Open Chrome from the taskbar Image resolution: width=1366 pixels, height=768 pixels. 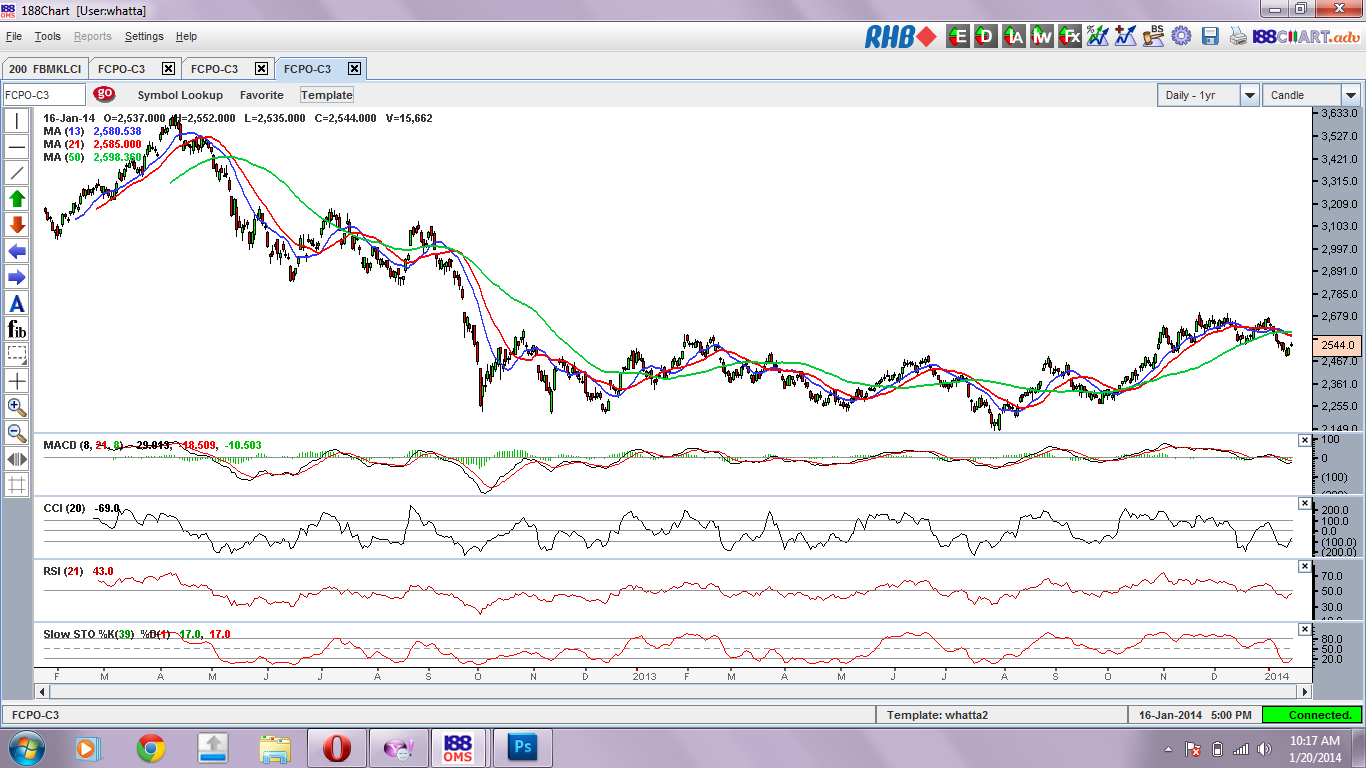[x=151, y=747]
